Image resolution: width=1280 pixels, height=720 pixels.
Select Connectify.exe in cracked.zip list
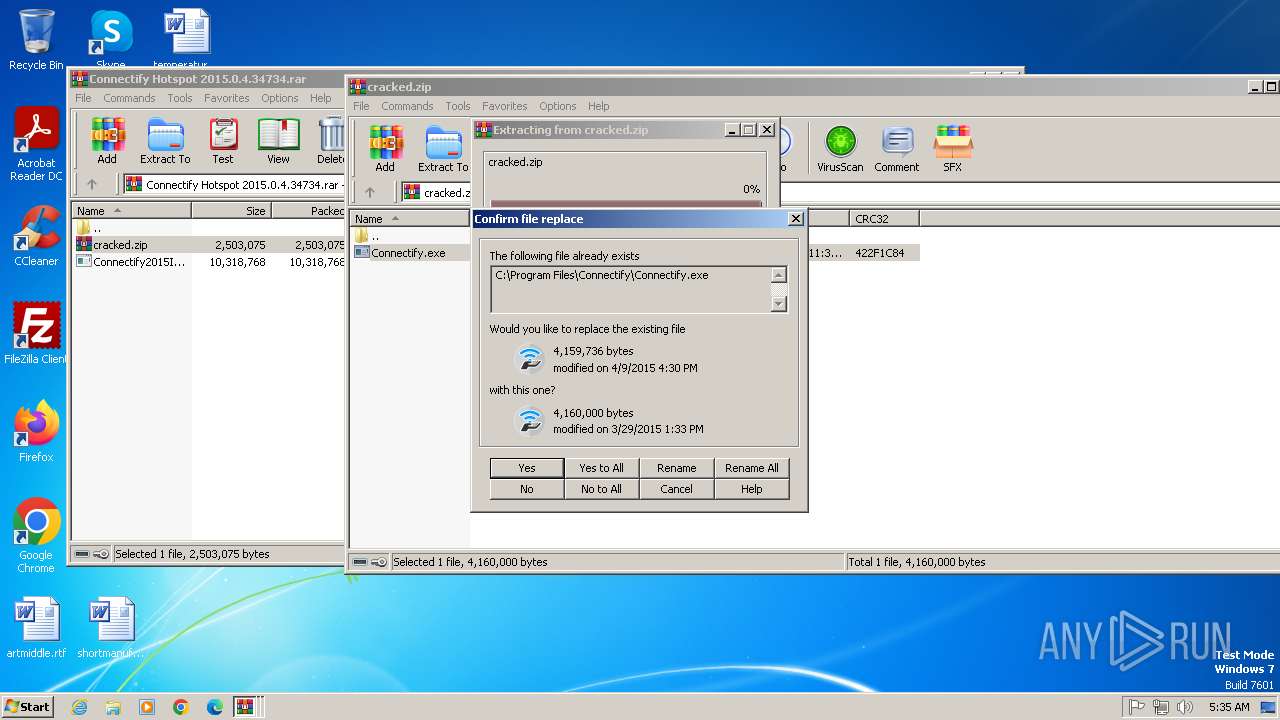coord(408,253)
